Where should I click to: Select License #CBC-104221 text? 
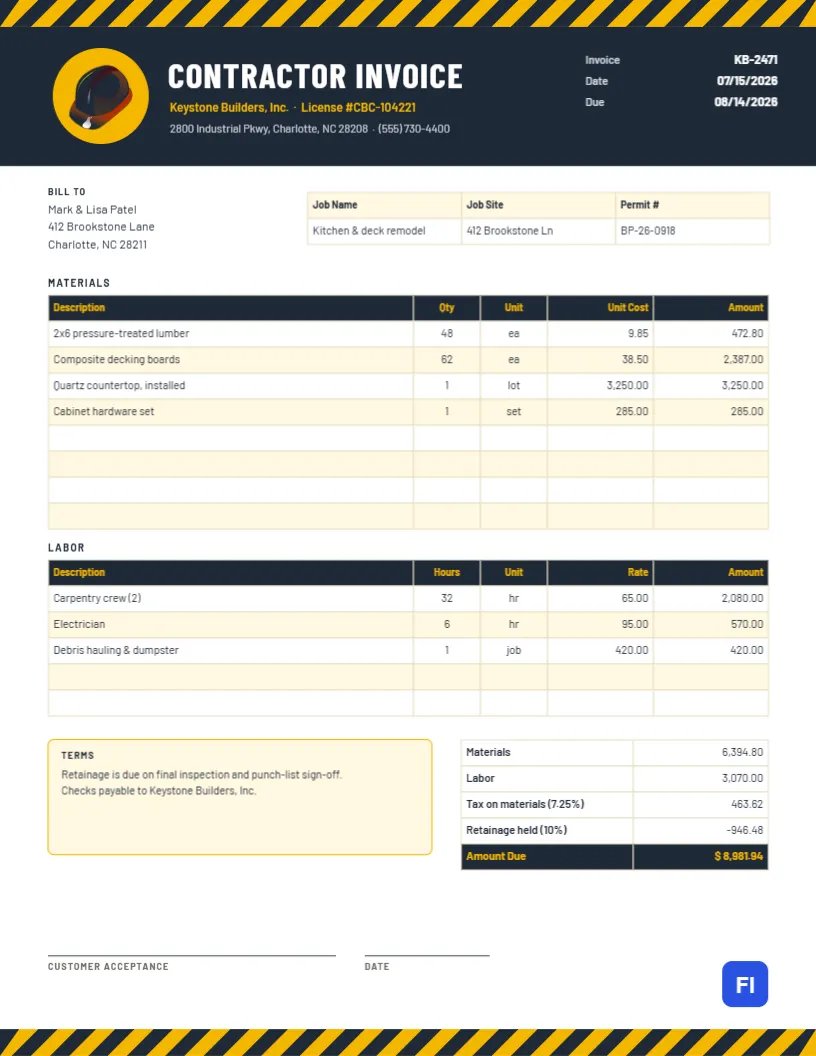pyautogui.click(x=358, y=107)
